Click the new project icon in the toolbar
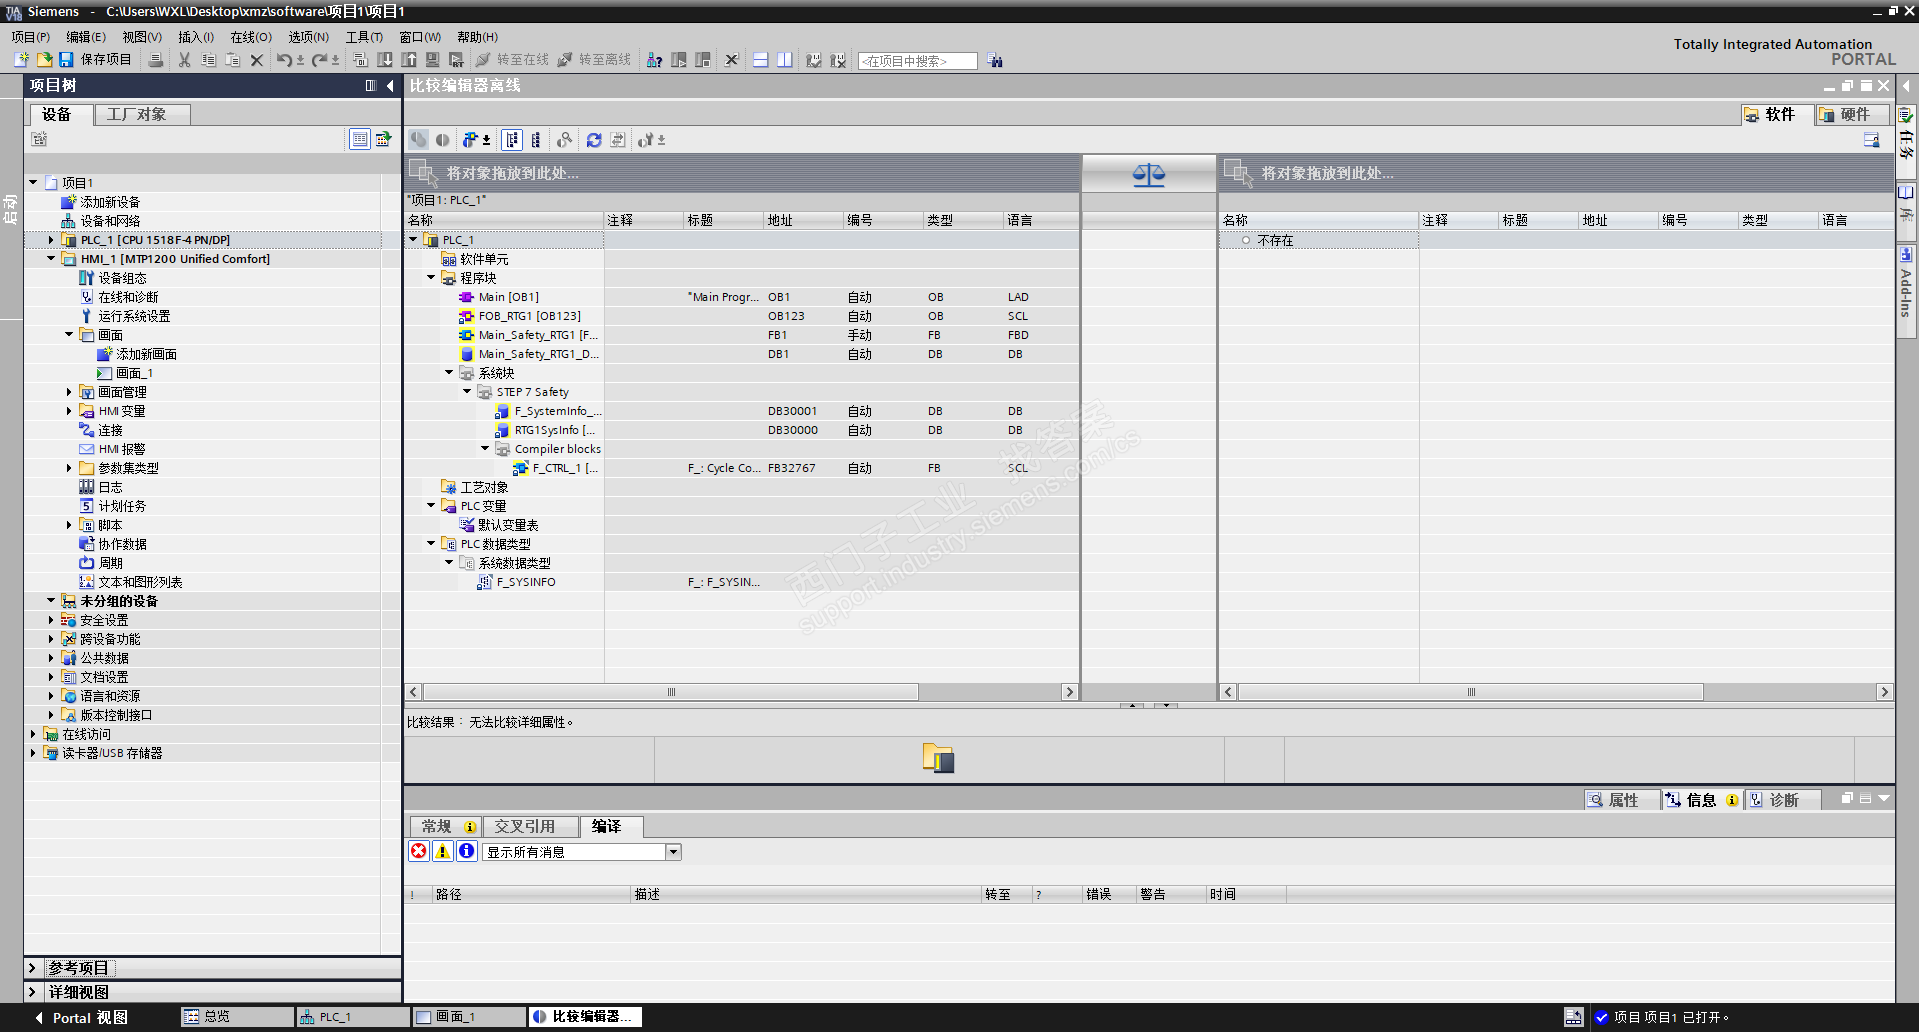Viewport: 1919px width, 1032px height. (21, 60)
